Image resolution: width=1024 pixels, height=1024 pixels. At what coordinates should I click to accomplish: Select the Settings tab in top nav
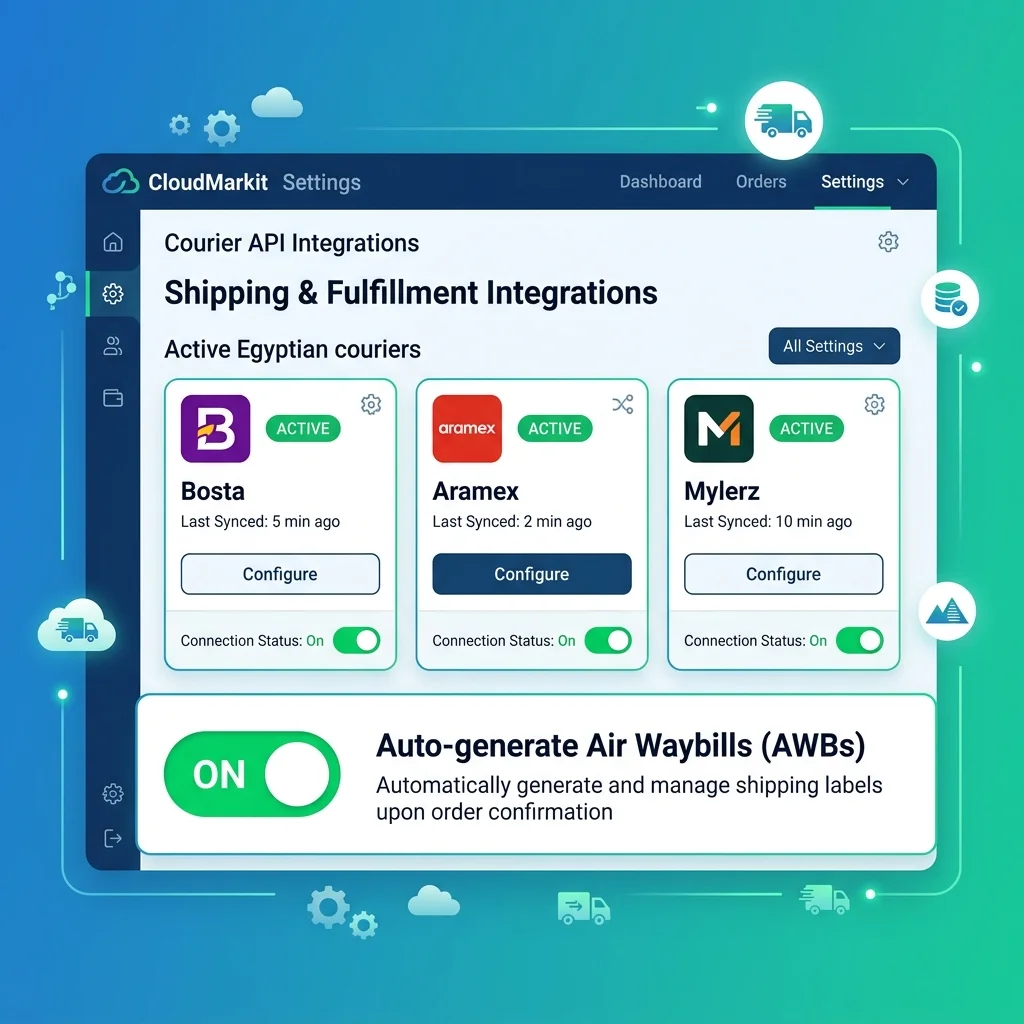(852, 182)
